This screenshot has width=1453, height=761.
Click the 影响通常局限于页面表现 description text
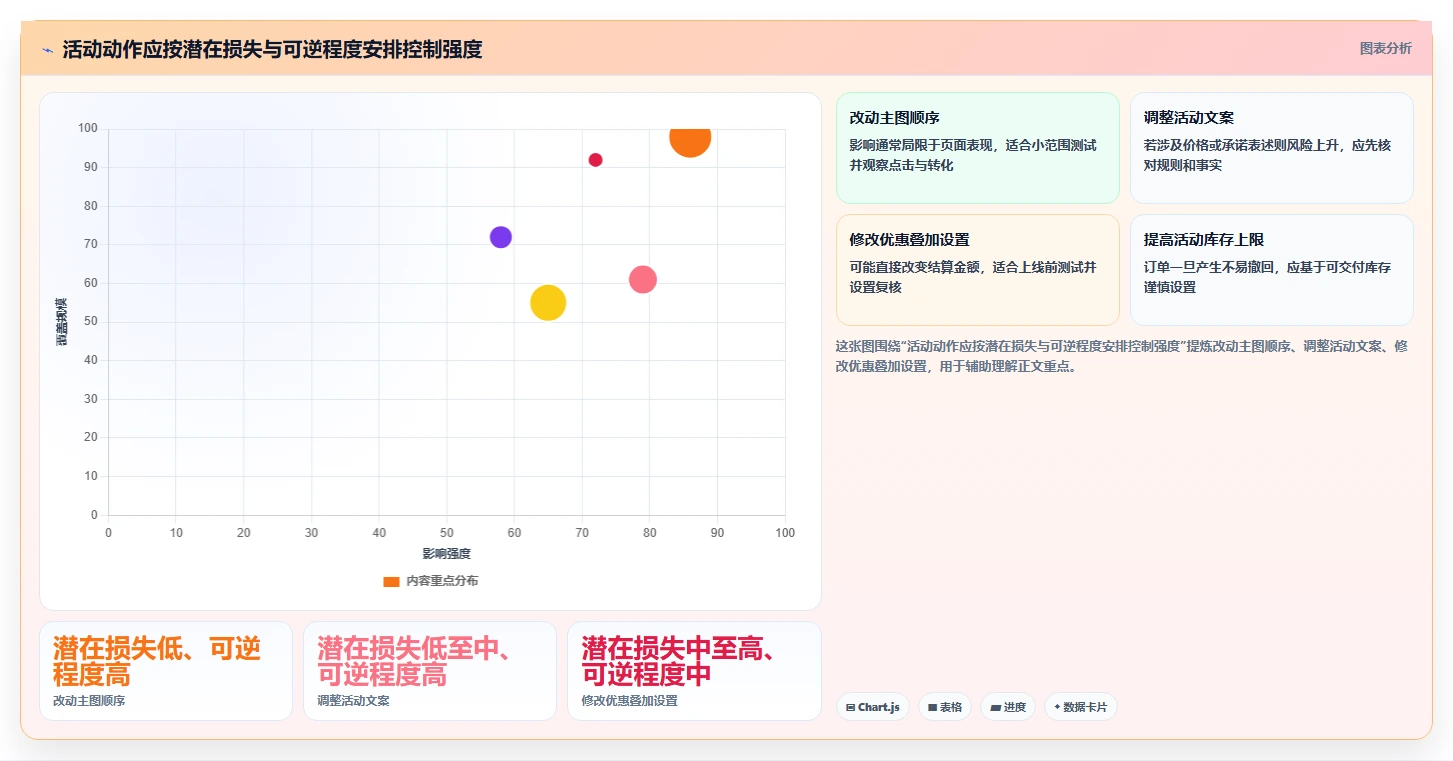[x=973, y=155]
